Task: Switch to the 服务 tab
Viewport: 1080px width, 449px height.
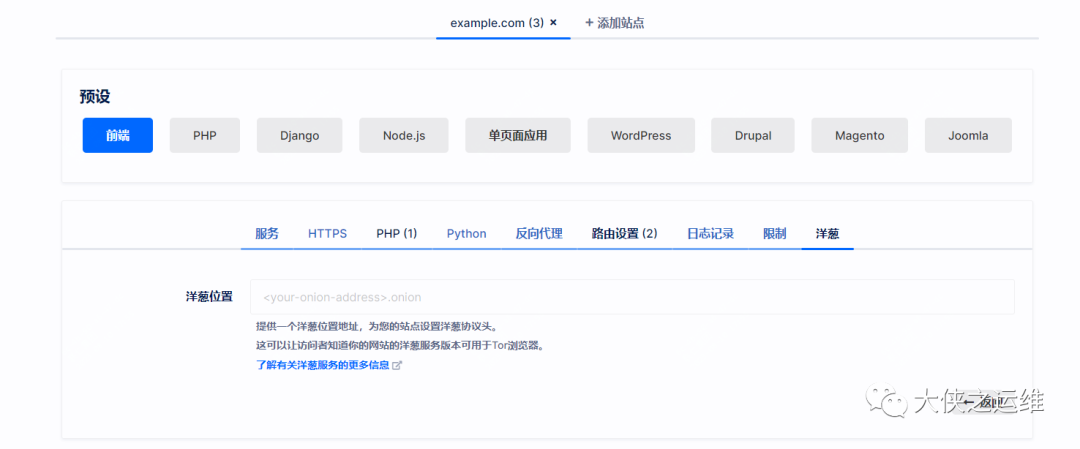Action: [x=267, y=233]
